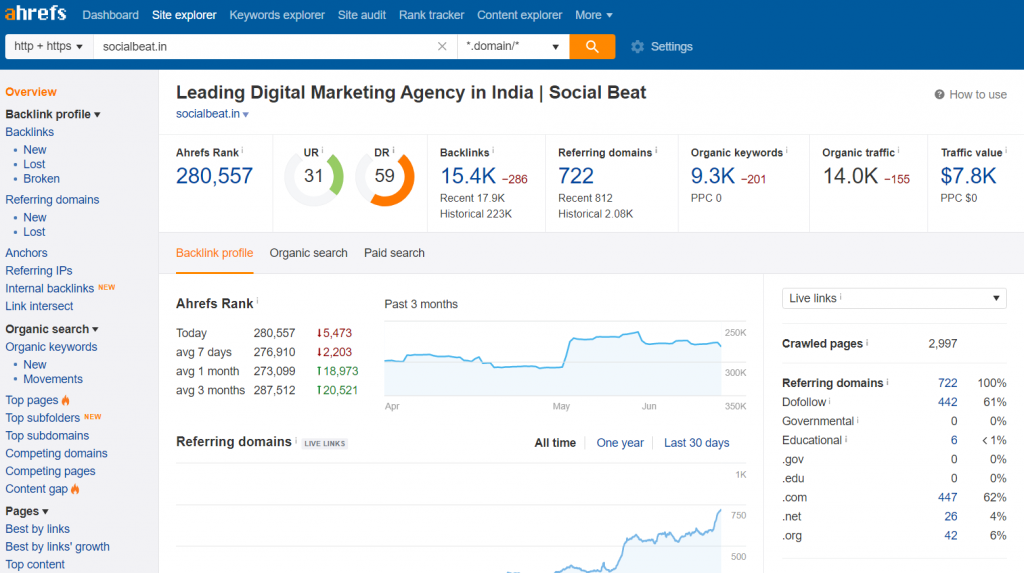This screenshot has width=1024, height=573.
Task: Open Top subfolders in the sidebar
Action: point(42,417)
